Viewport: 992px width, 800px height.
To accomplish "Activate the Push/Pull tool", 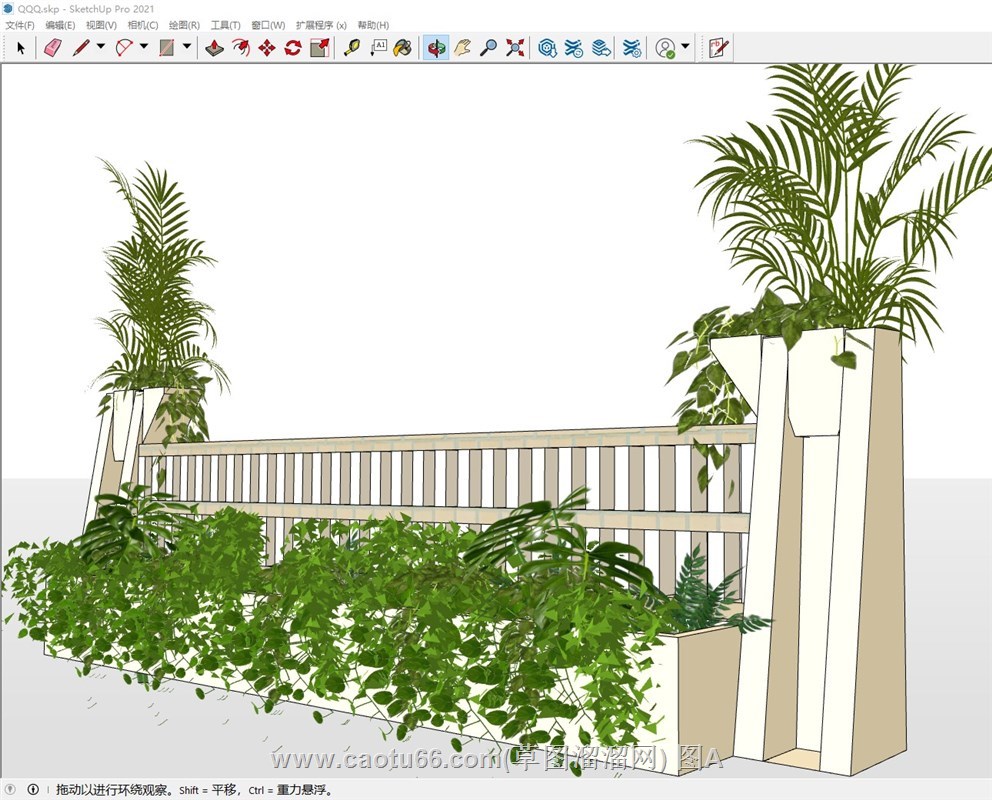I will pyautogui.click(x=215, y=47).
